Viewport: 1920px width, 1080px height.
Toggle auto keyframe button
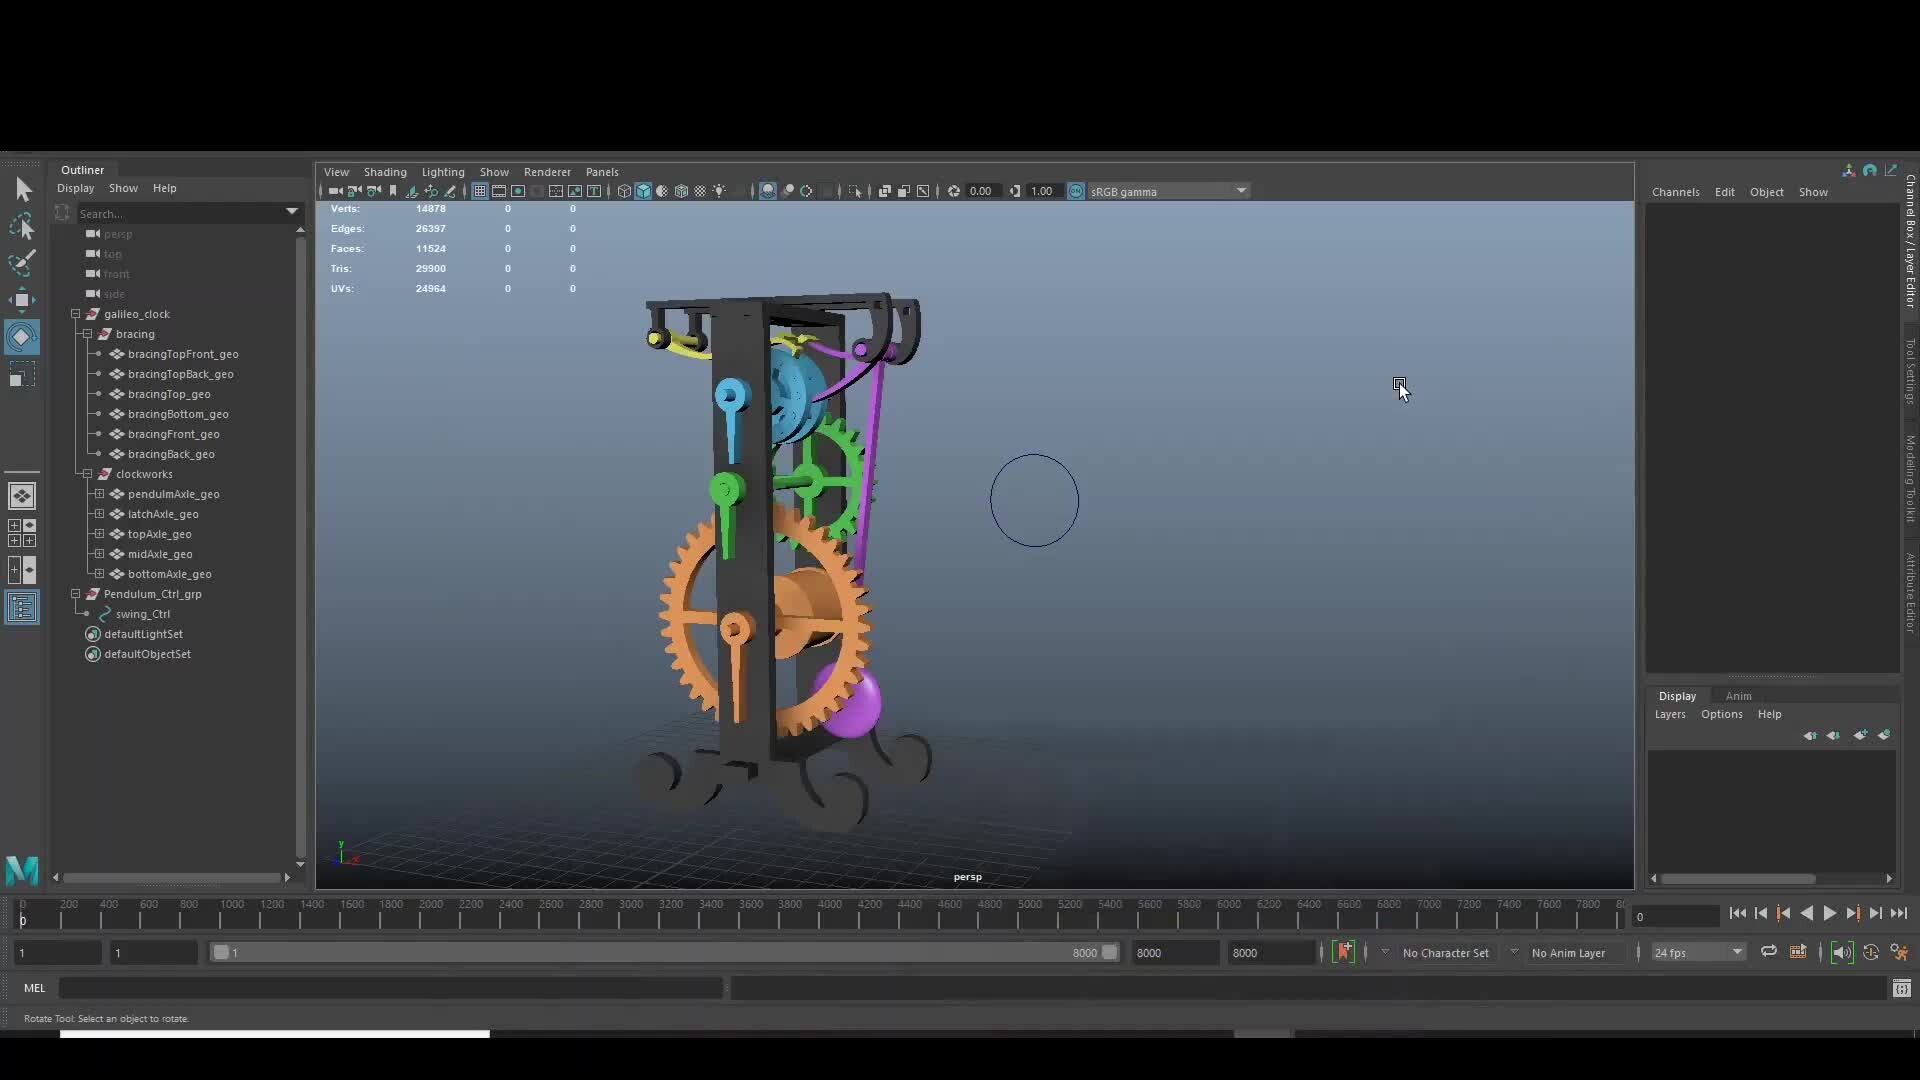[1344, 952]
